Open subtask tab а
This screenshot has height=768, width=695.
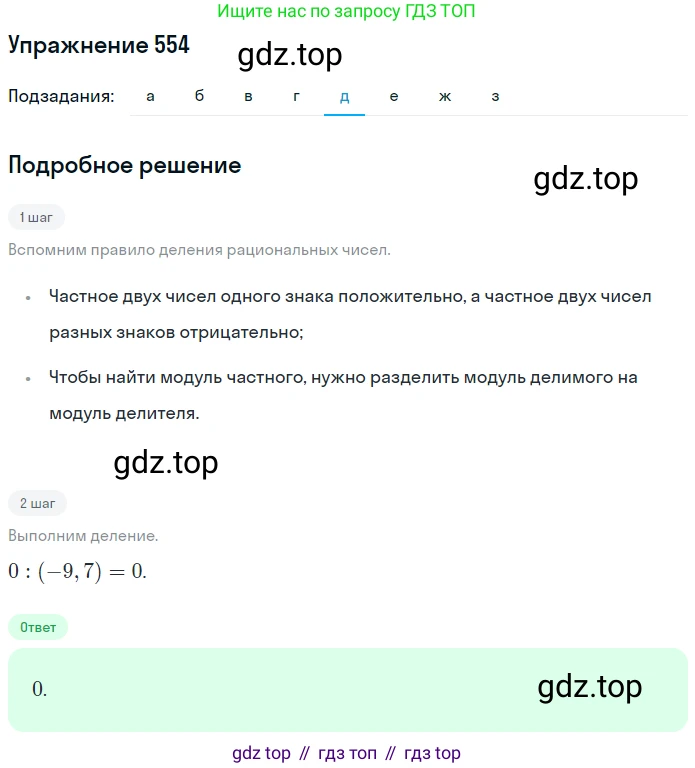pos(150,96)
